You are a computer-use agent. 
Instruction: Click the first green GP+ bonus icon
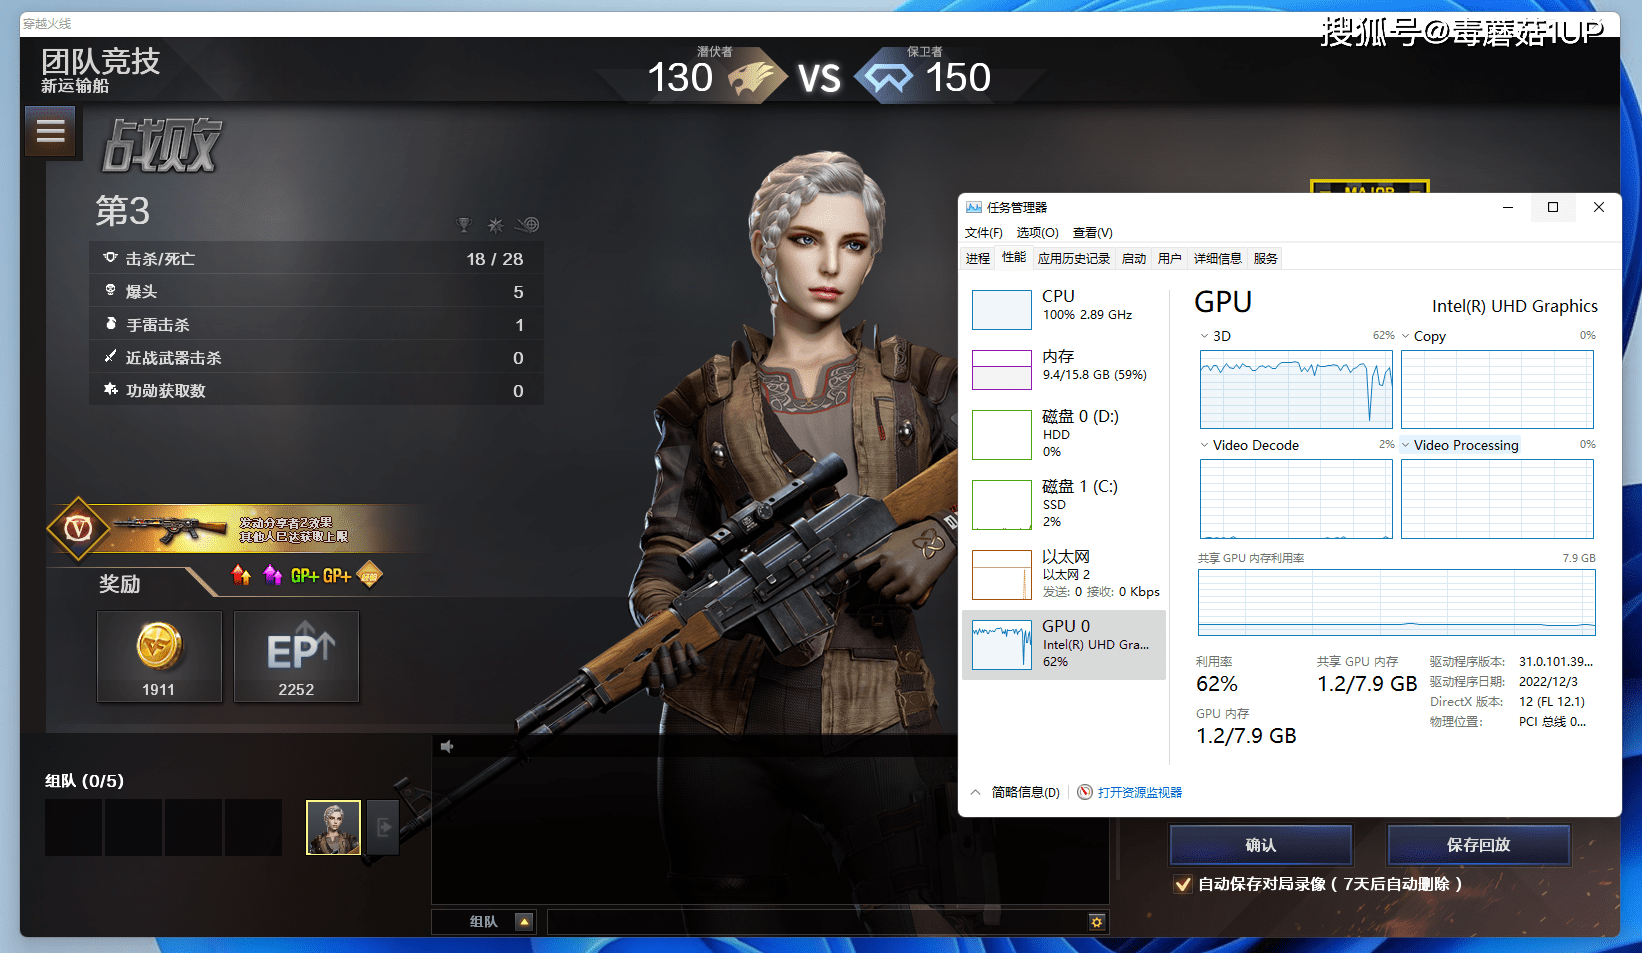coord(304,576)
